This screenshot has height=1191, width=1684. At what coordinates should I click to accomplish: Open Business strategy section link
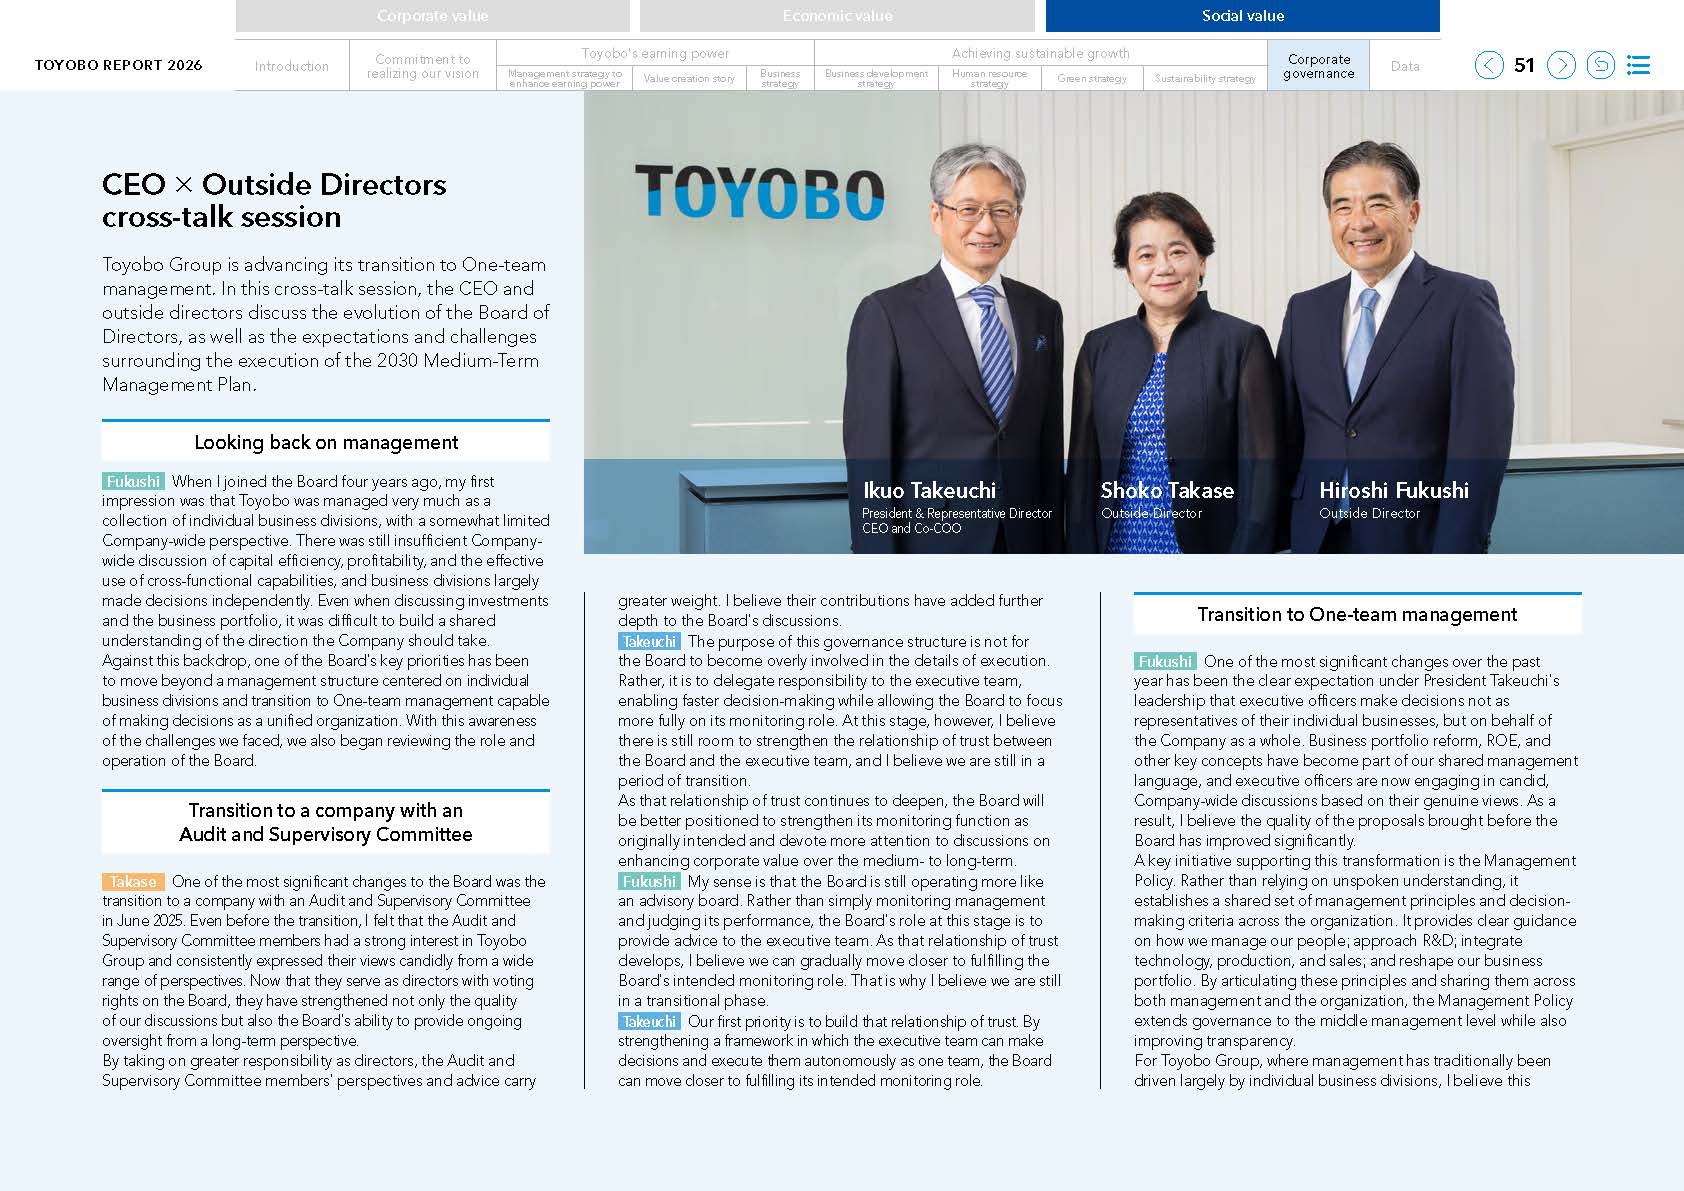[x=780, y=78]
